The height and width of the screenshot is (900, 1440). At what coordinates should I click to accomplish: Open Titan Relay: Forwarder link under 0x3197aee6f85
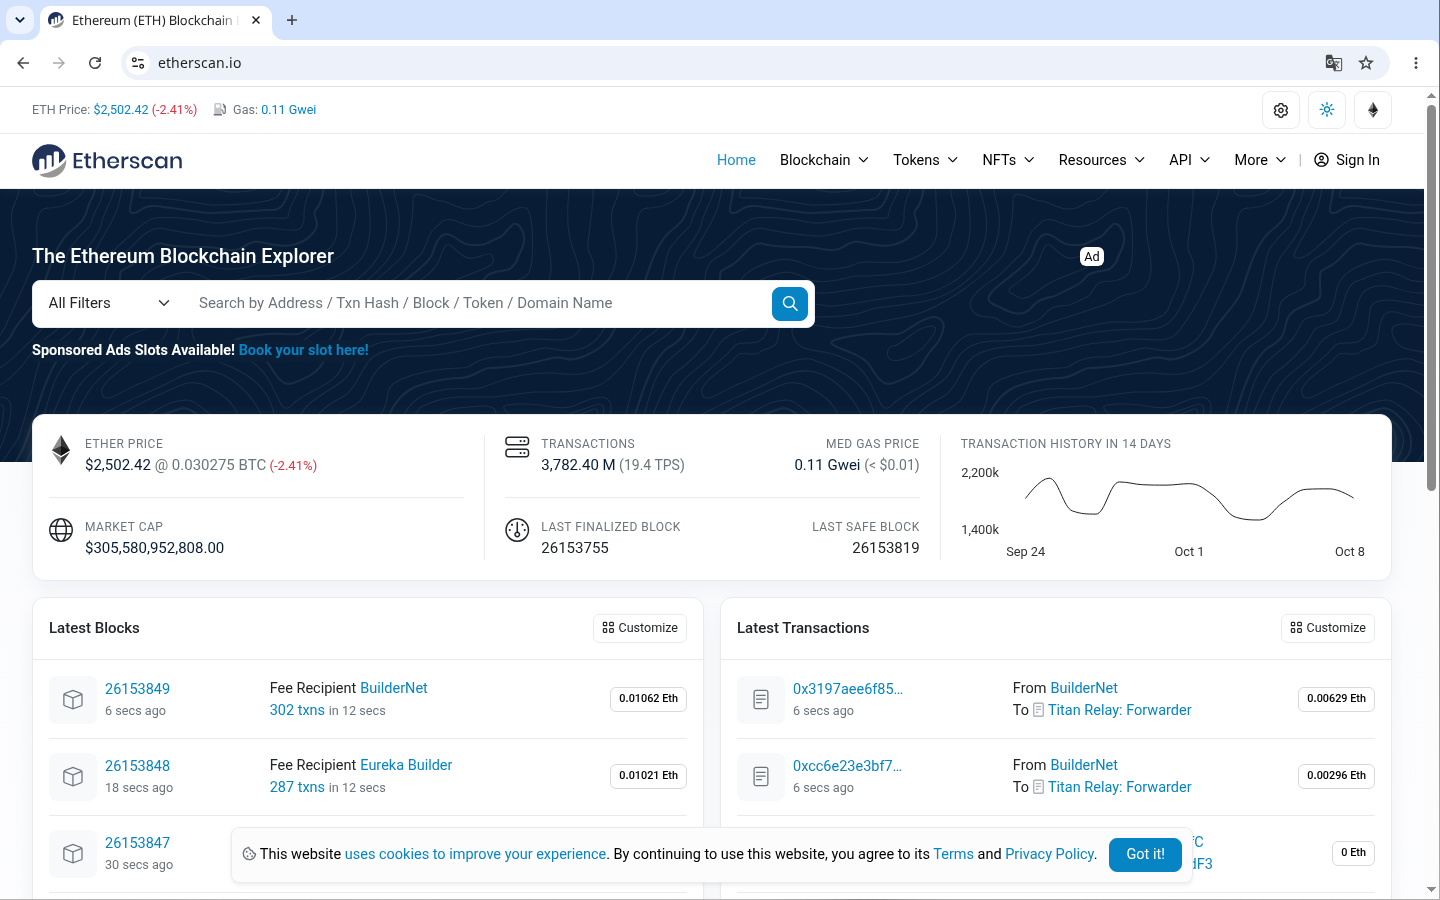[1120, 710]
